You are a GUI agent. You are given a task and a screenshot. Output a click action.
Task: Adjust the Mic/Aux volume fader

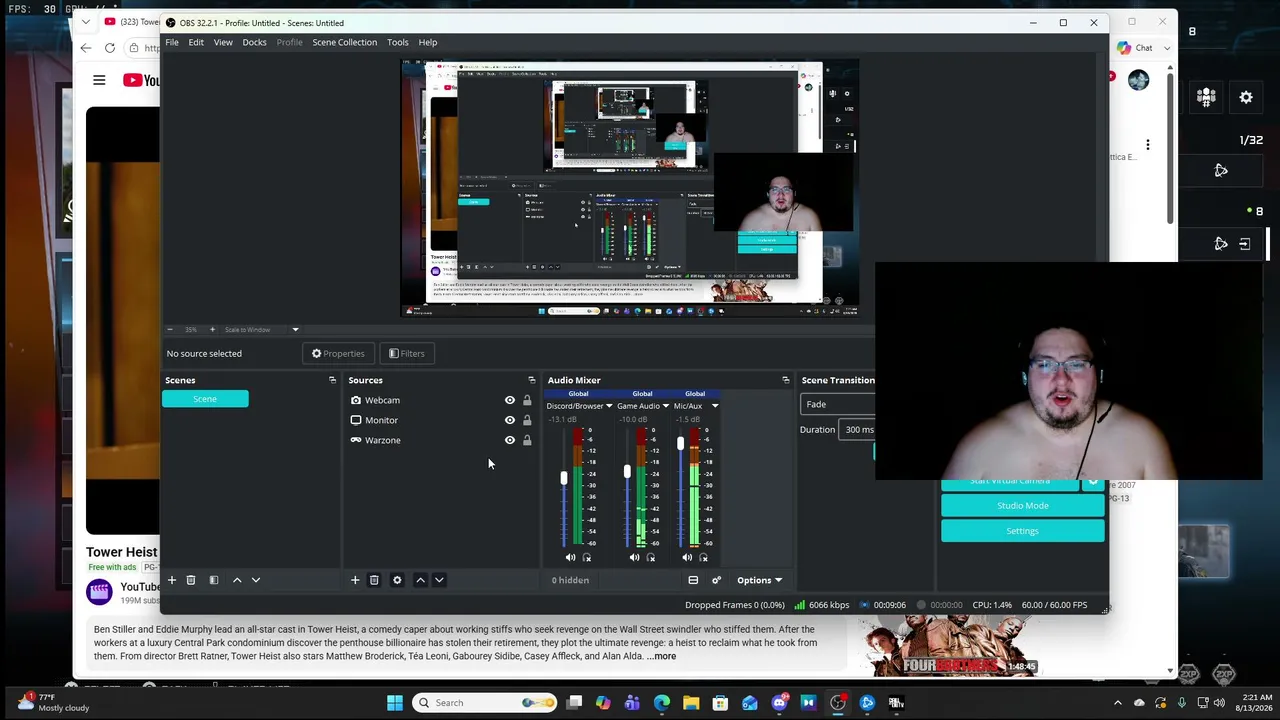(x=680, y=443)
